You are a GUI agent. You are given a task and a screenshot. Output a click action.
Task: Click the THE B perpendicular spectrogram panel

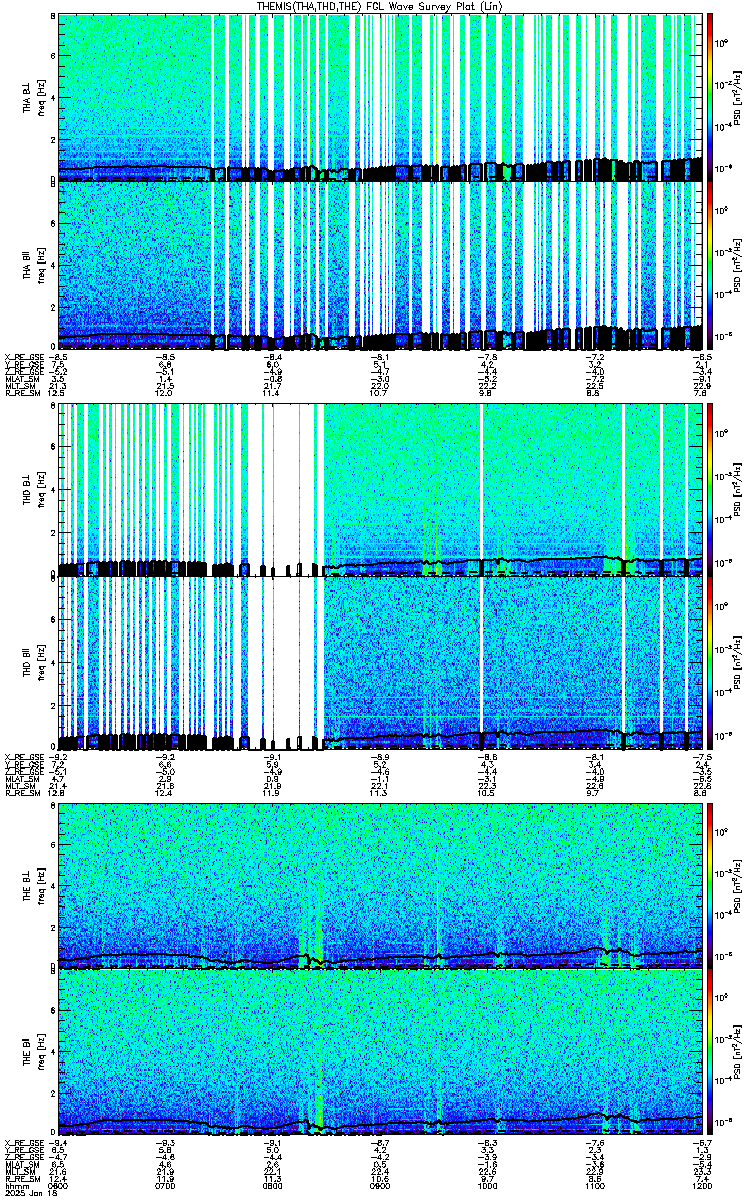pyautogui.click(x=381, y=885)
